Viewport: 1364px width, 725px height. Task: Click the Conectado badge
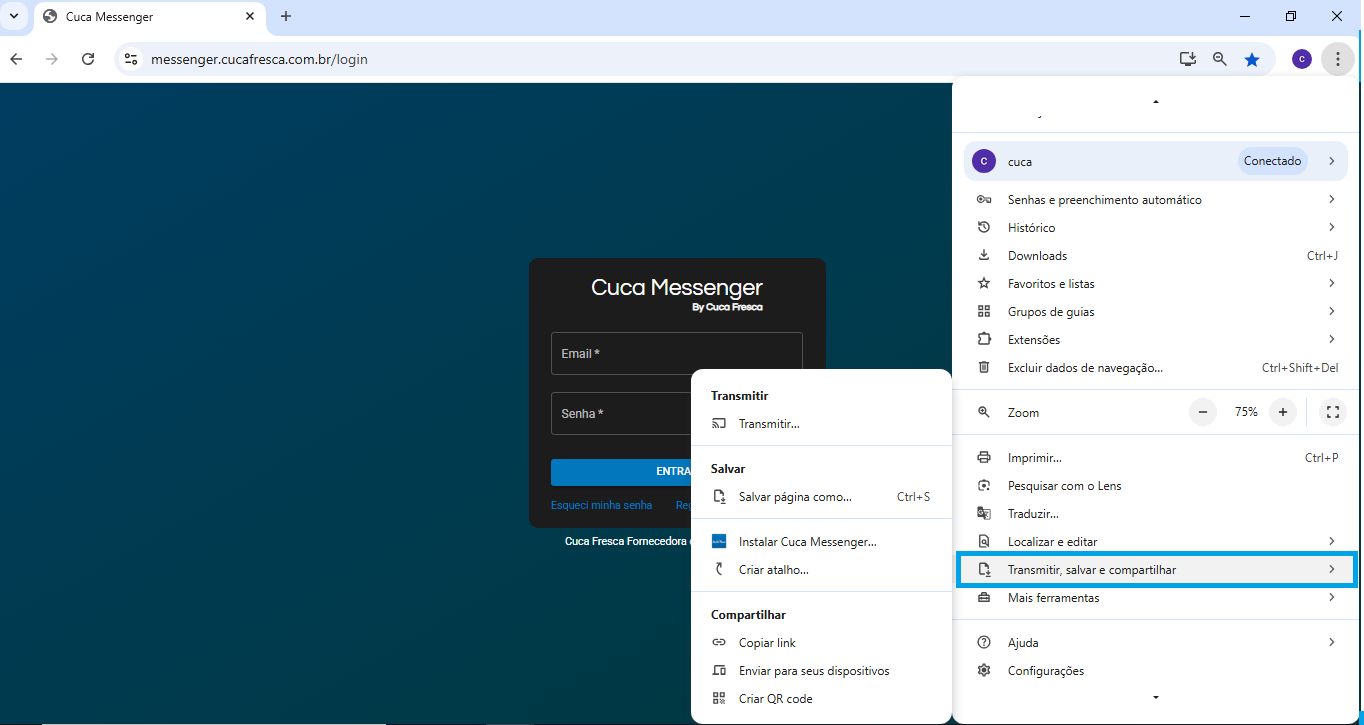(1272, 161)
